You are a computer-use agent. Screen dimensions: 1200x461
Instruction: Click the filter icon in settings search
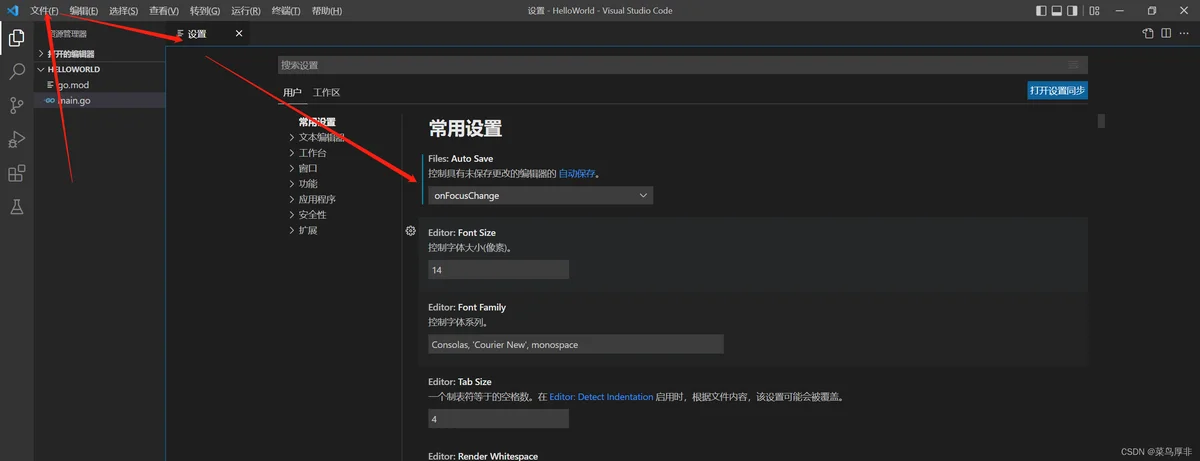(1074, 65)
